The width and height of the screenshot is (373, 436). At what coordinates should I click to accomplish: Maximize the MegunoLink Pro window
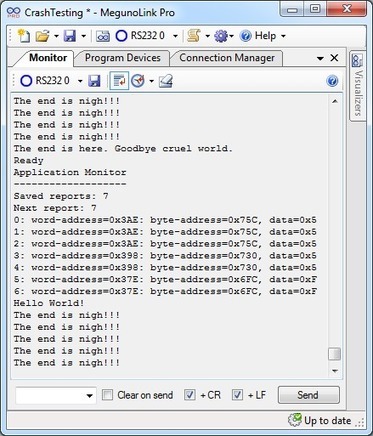[x=315, y=10]
